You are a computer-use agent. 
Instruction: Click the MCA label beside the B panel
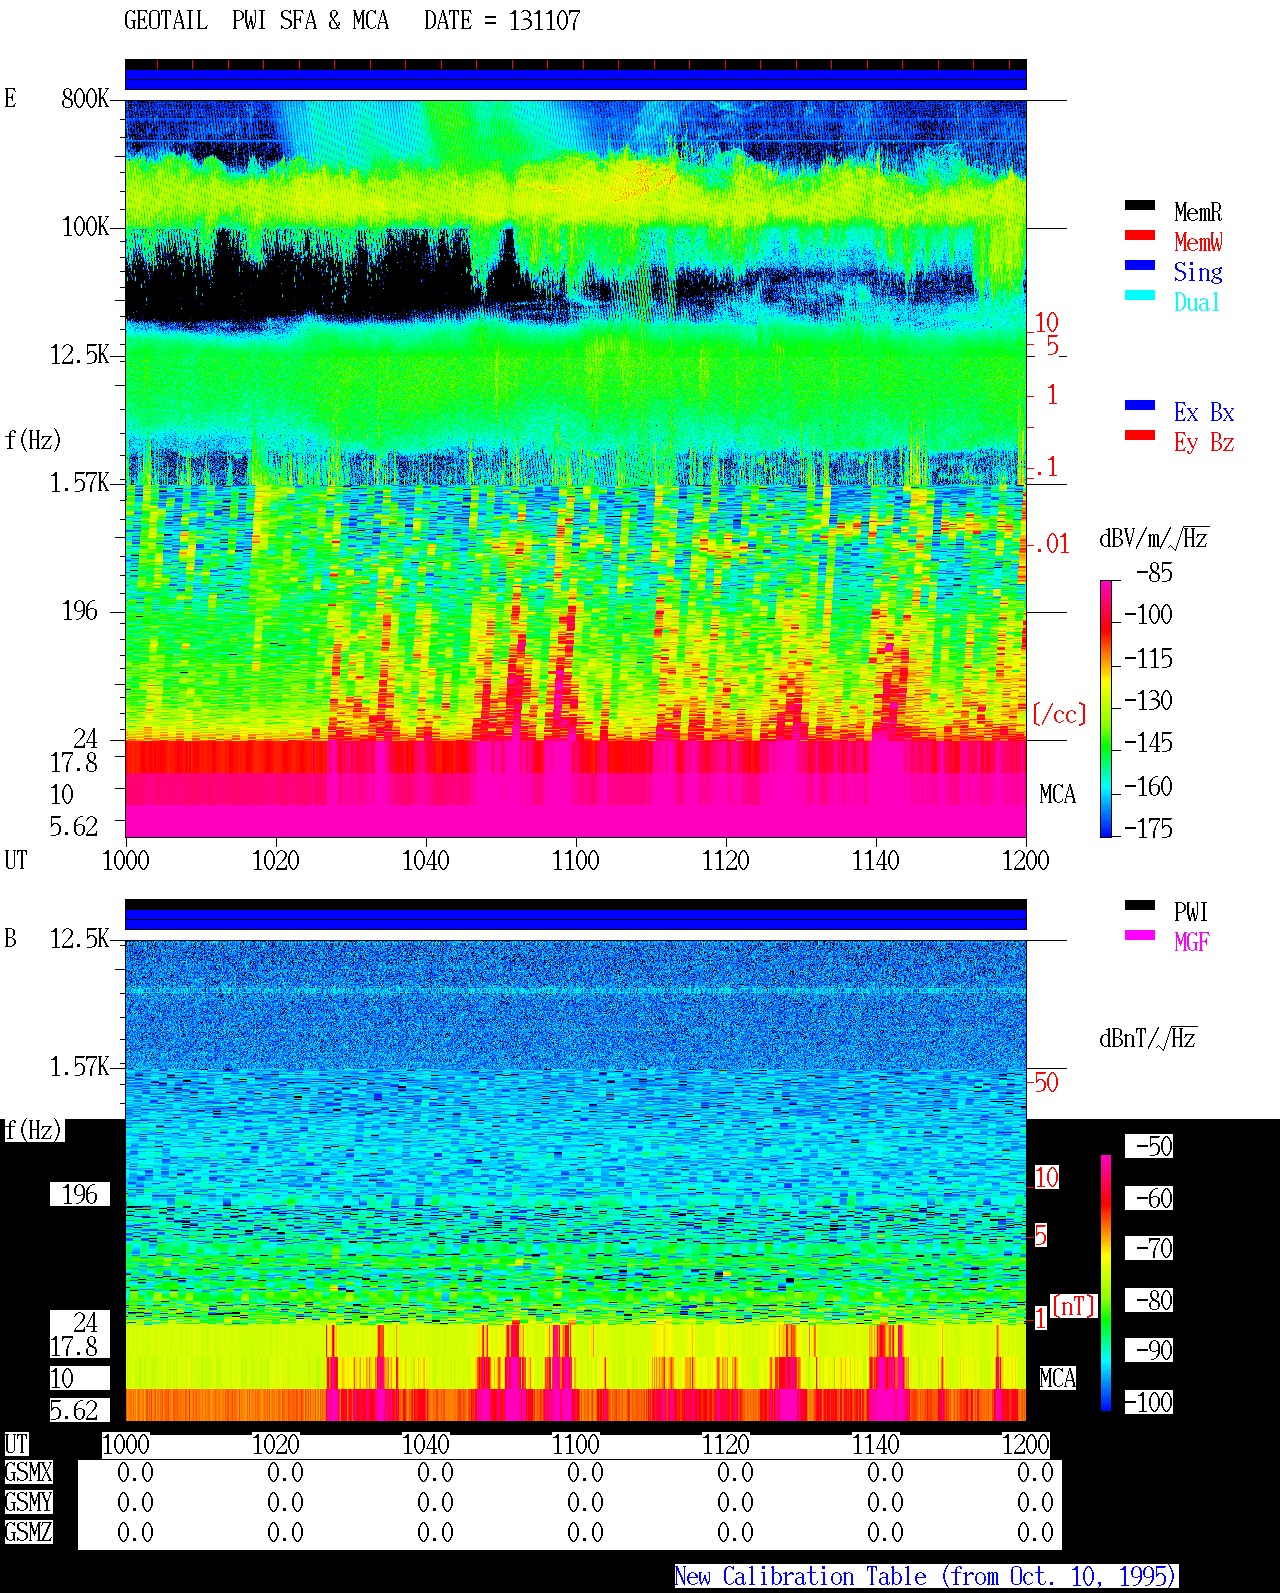coord(1058,1379)
